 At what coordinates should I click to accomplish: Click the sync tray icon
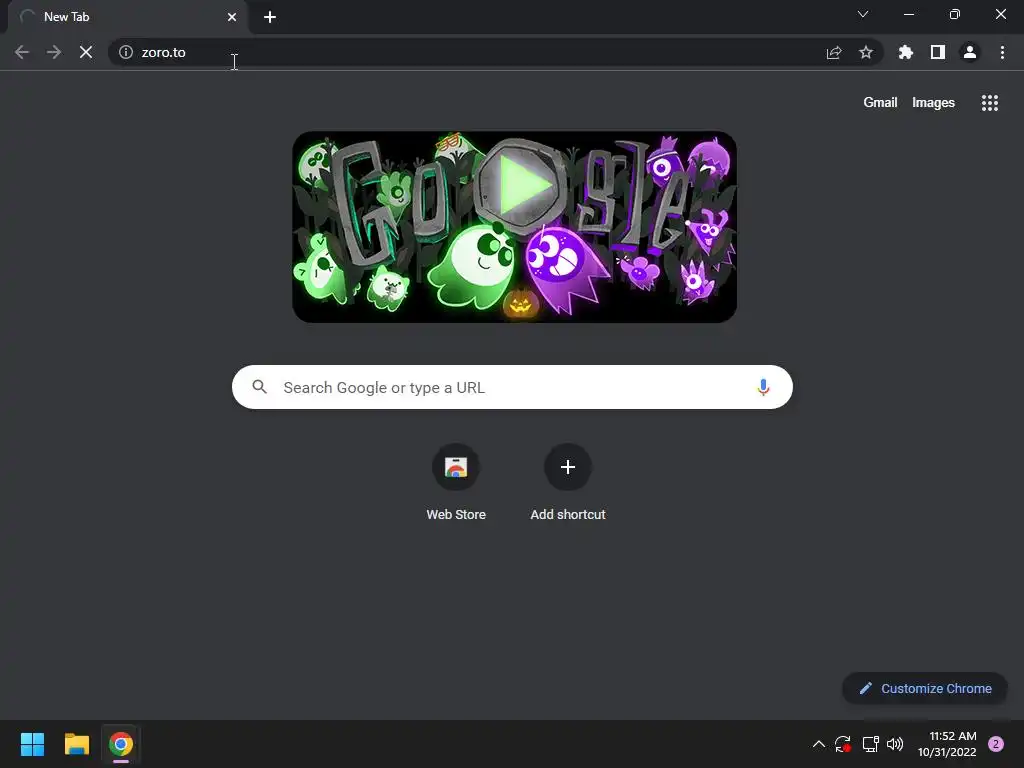click(x=842, y=744)
